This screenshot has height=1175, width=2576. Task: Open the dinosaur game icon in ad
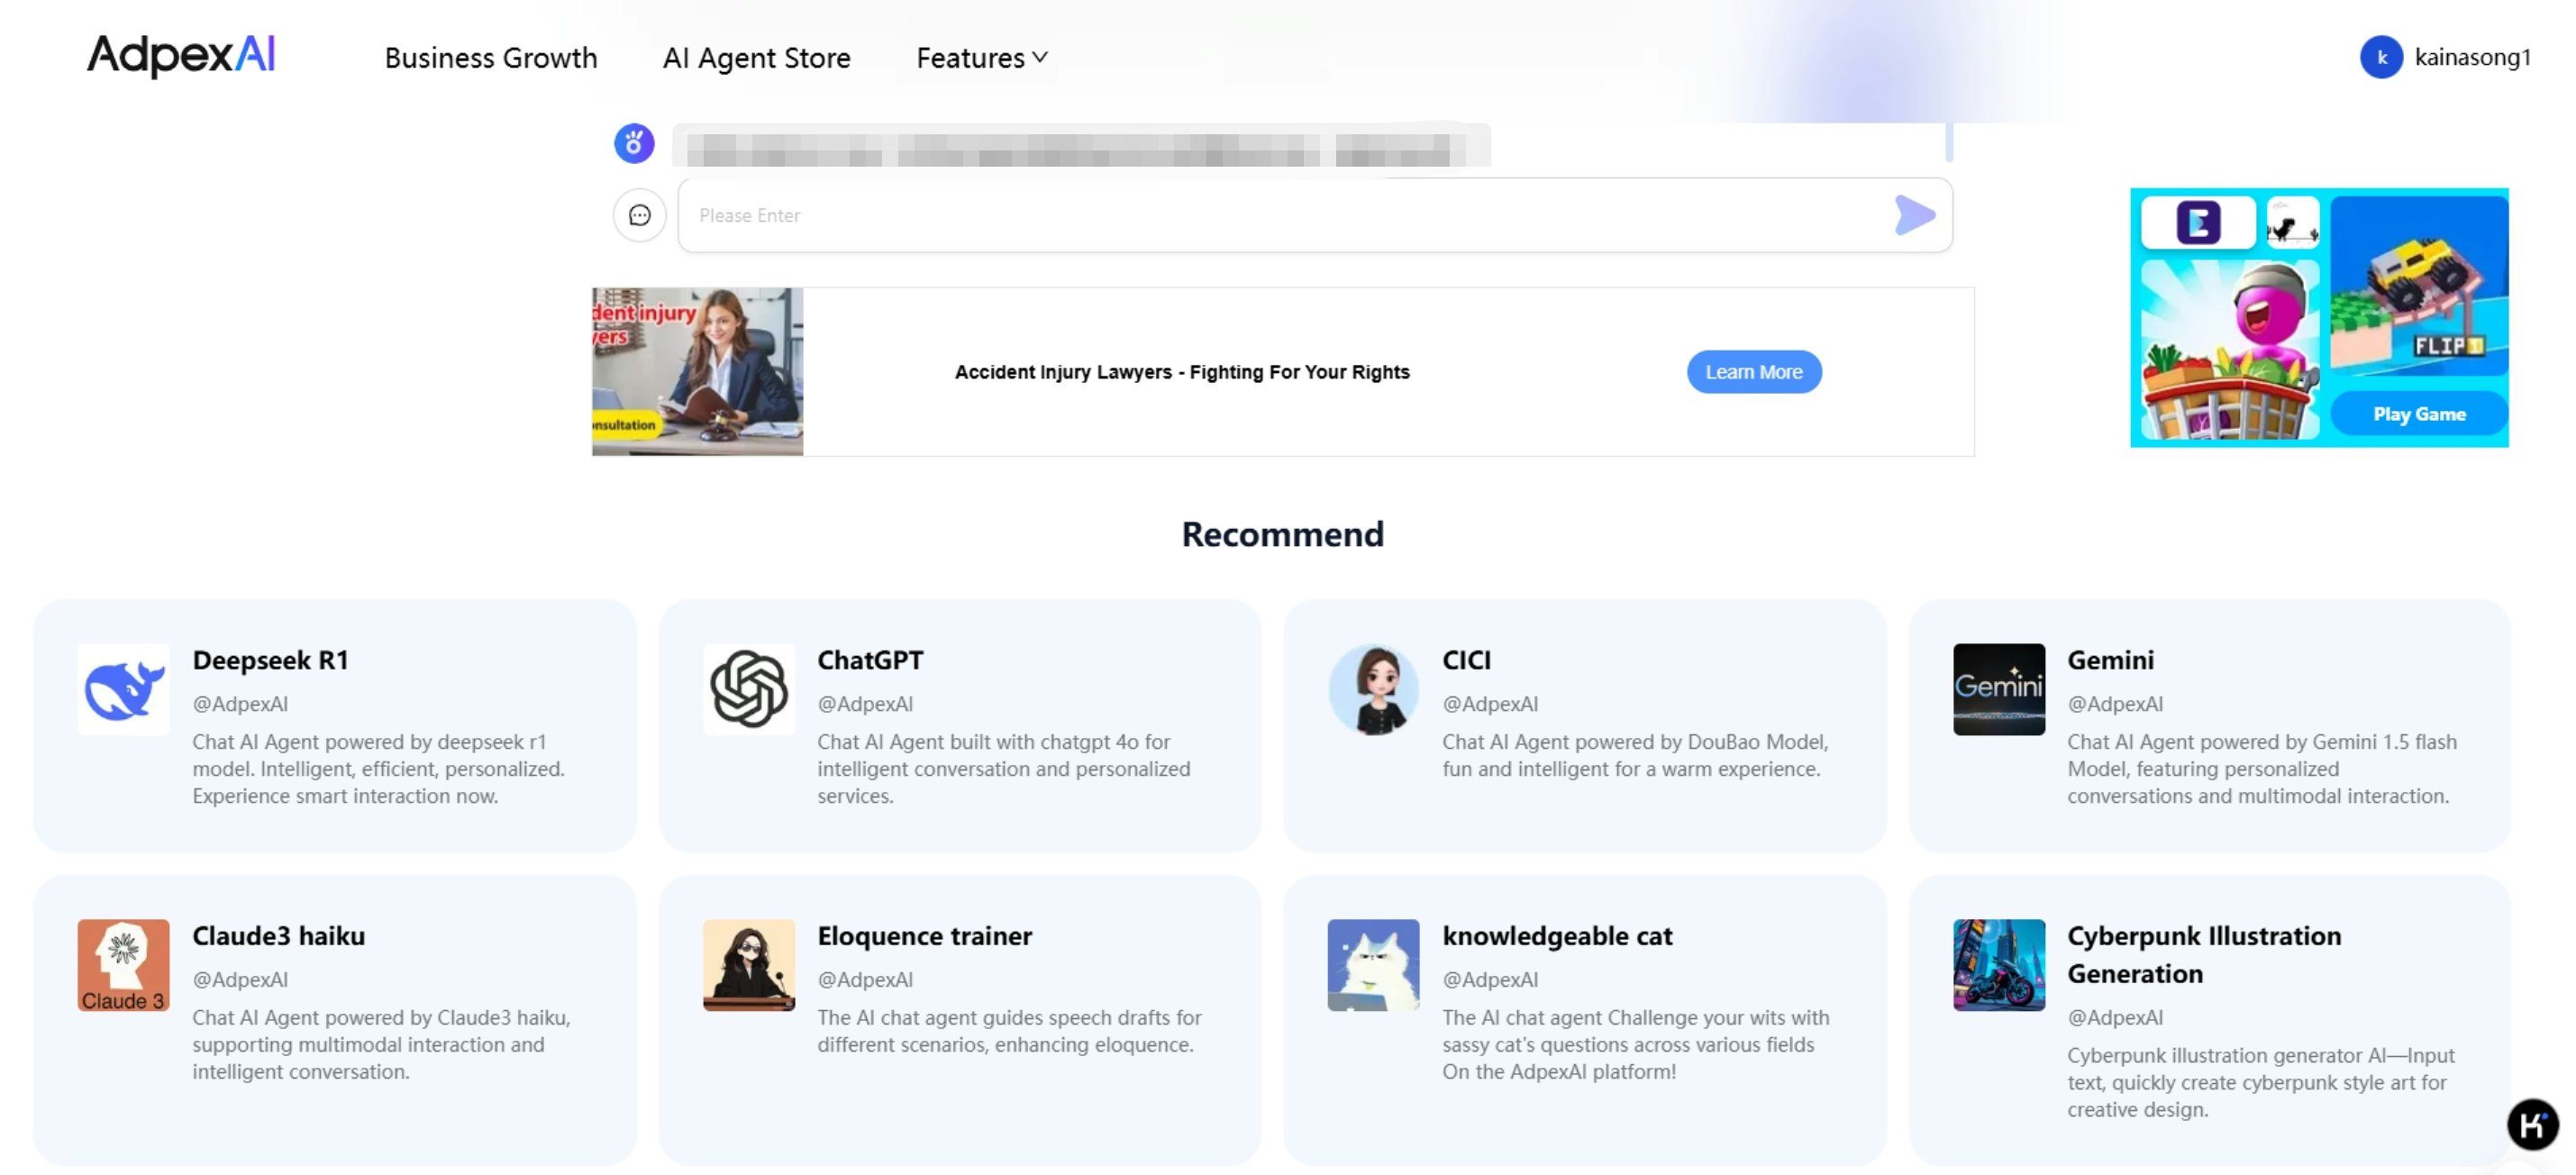tap(2292, 222)
